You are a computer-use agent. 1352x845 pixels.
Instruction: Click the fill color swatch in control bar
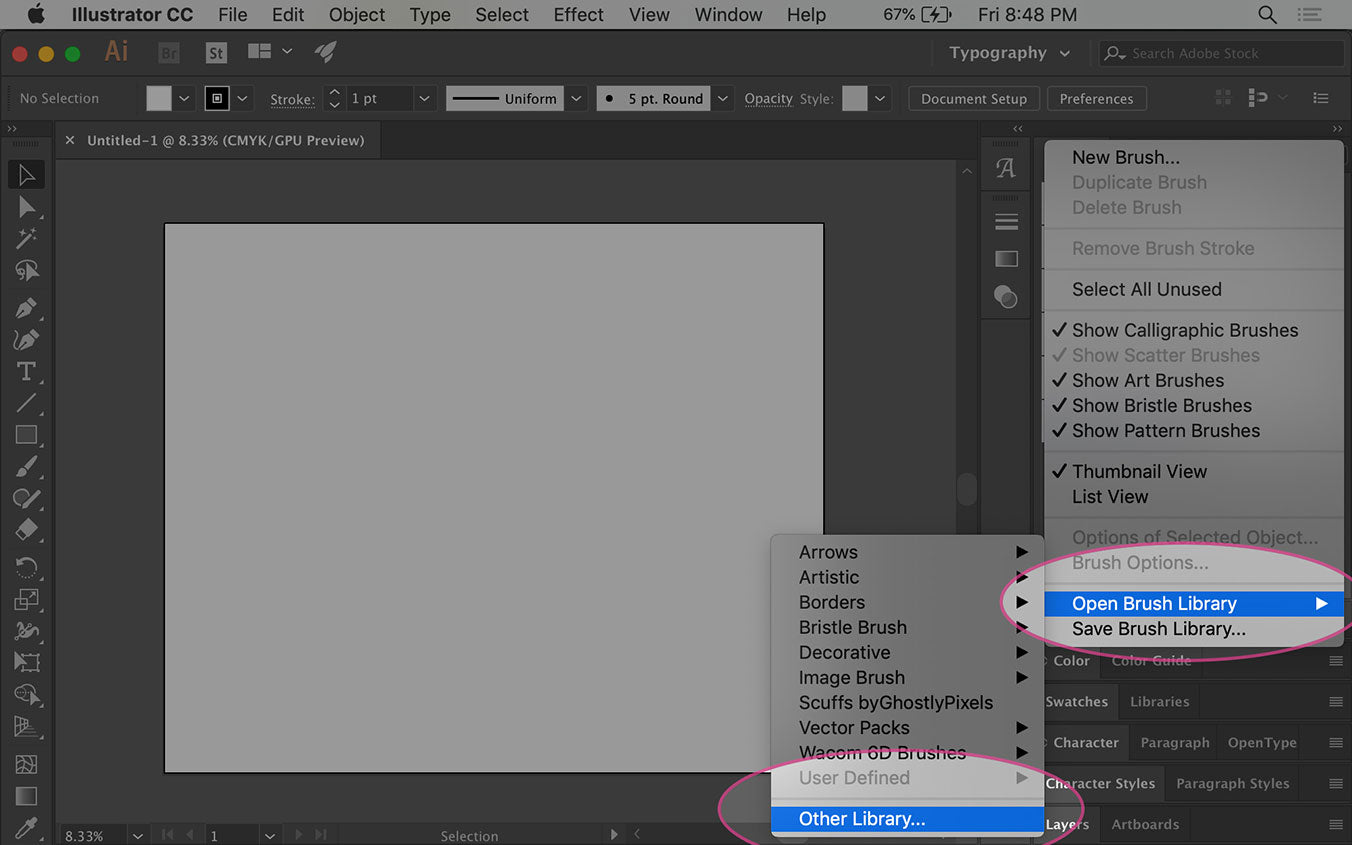coord(159,98)
